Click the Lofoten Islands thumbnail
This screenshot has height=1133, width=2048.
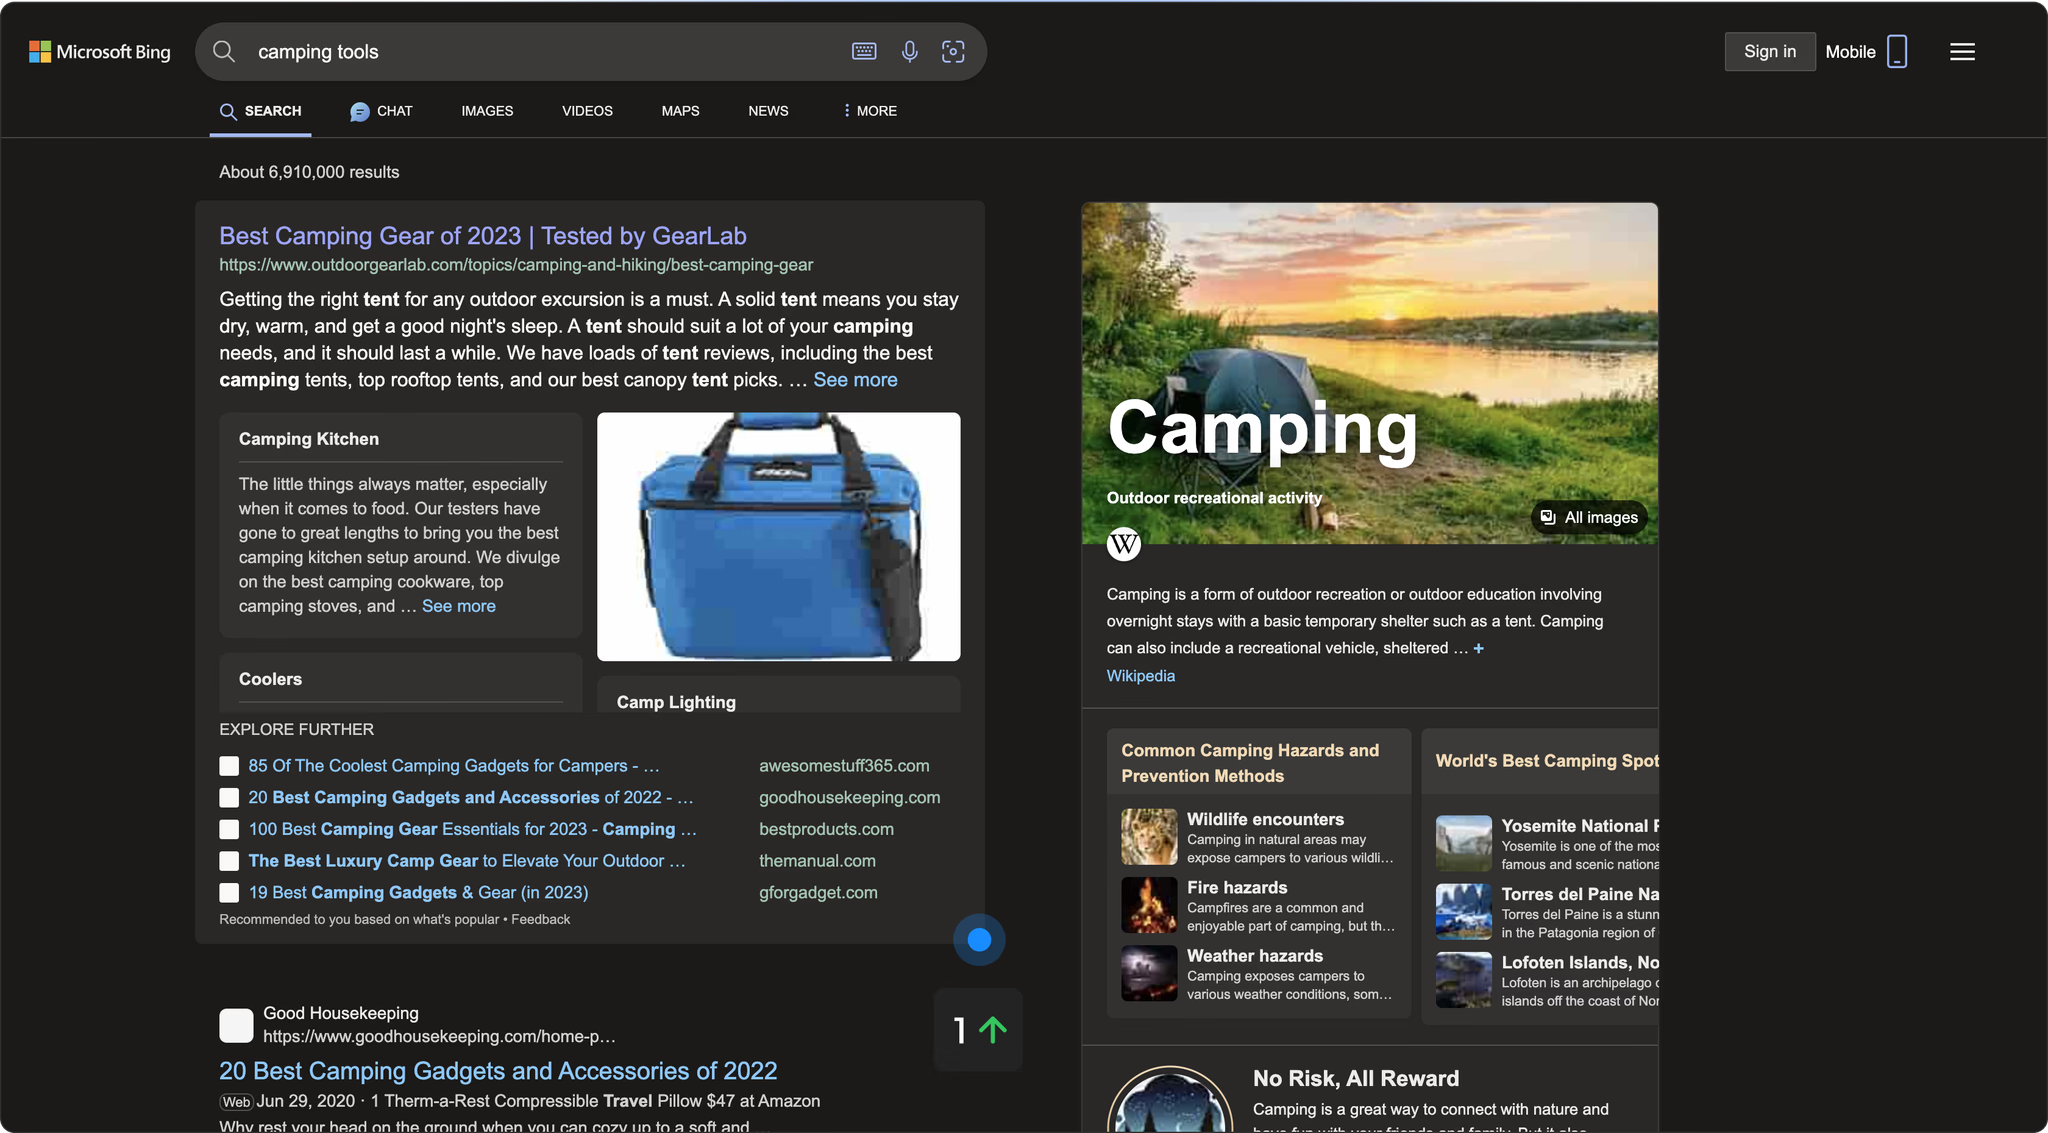coord(1463,979)
